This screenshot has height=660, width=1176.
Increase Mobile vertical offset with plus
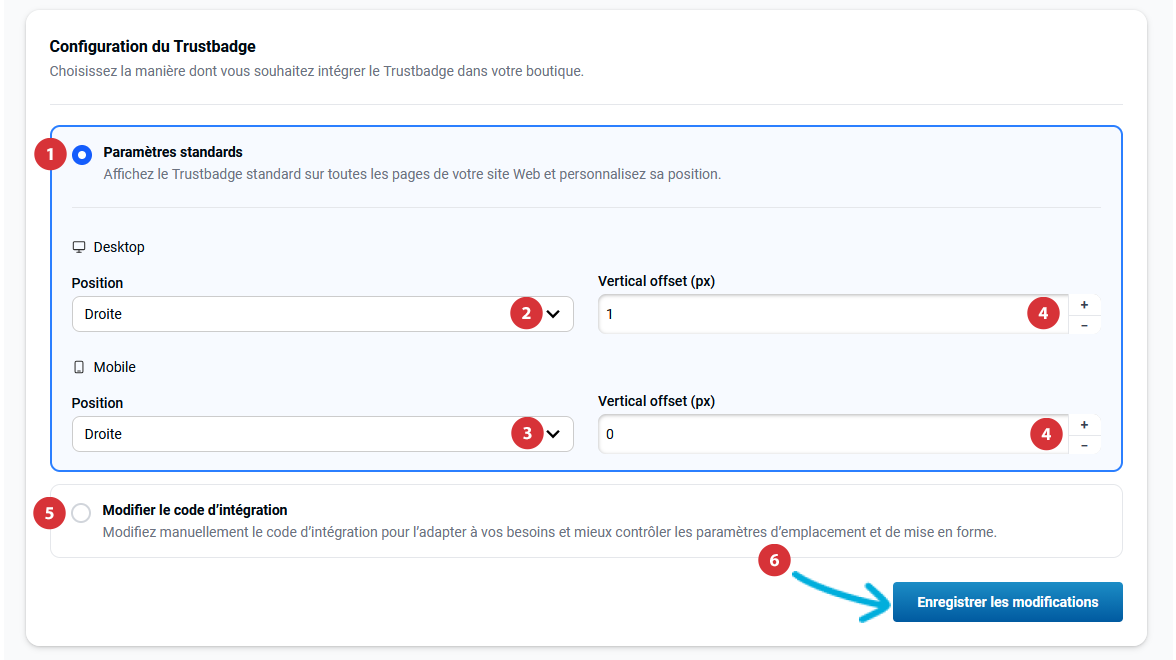tap(1084, 425)
